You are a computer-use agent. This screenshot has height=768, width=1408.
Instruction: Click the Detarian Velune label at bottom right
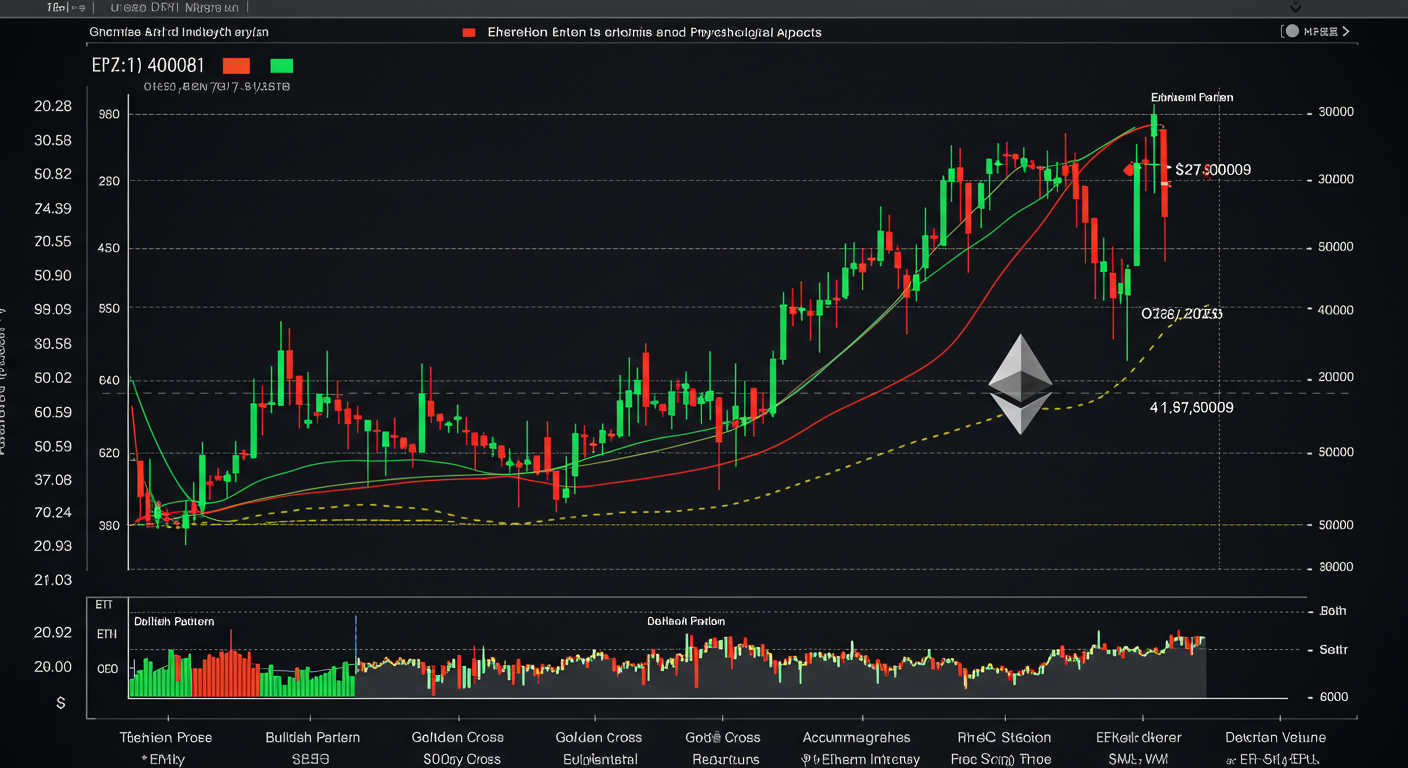click(1275, 737)
